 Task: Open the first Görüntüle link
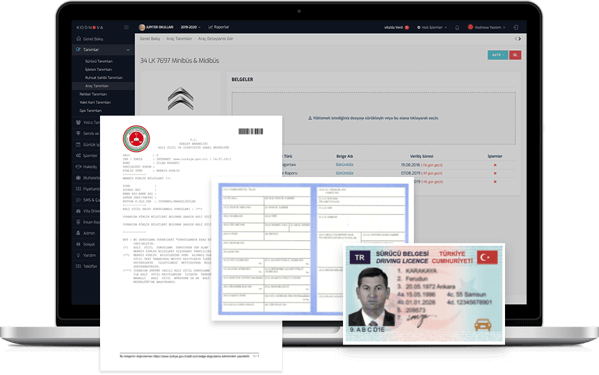pyautogui.click(x=345, y=165)
